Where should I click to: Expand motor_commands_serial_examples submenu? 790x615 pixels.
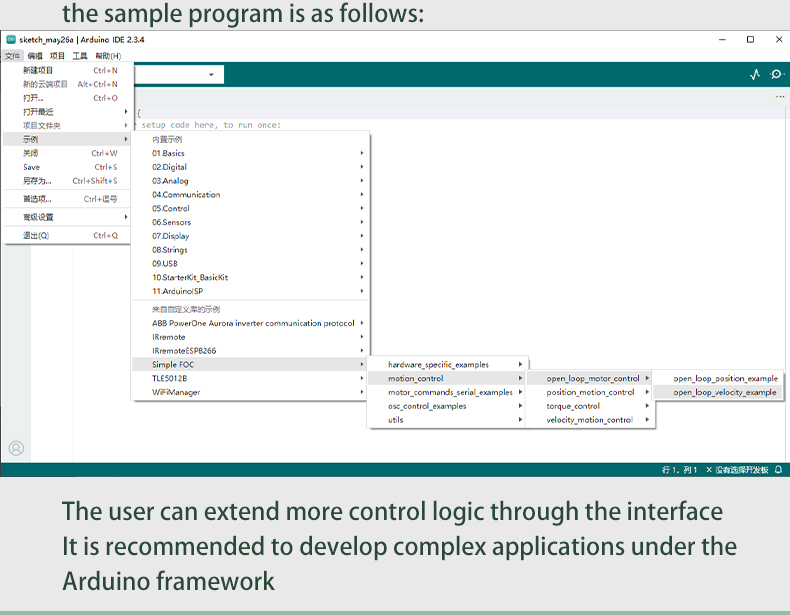(447, 392)
